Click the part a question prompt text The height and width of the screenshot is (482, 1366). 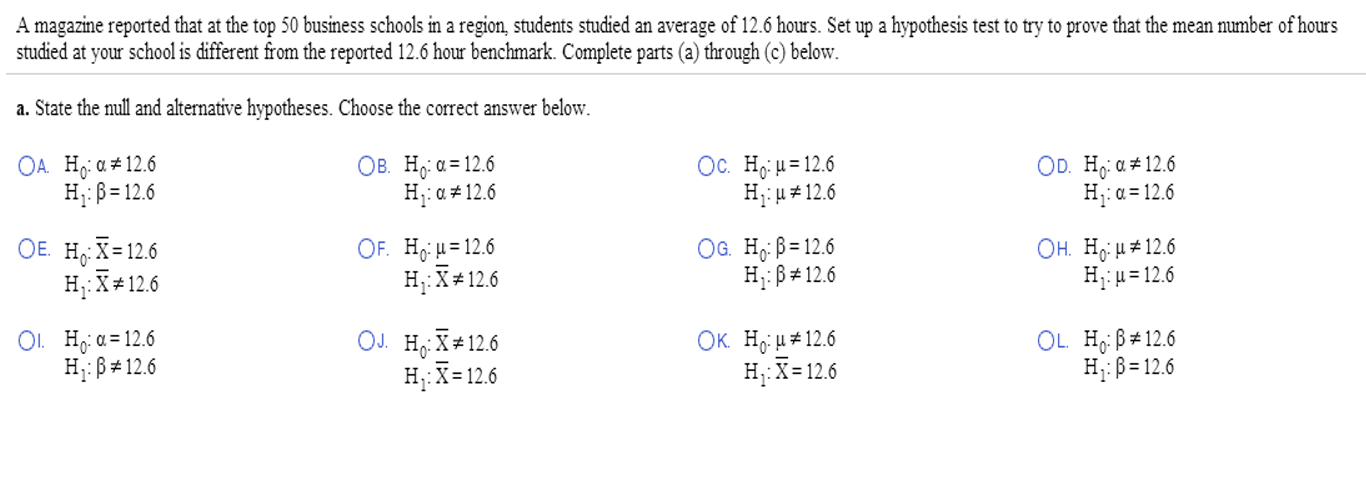(304, 109)
